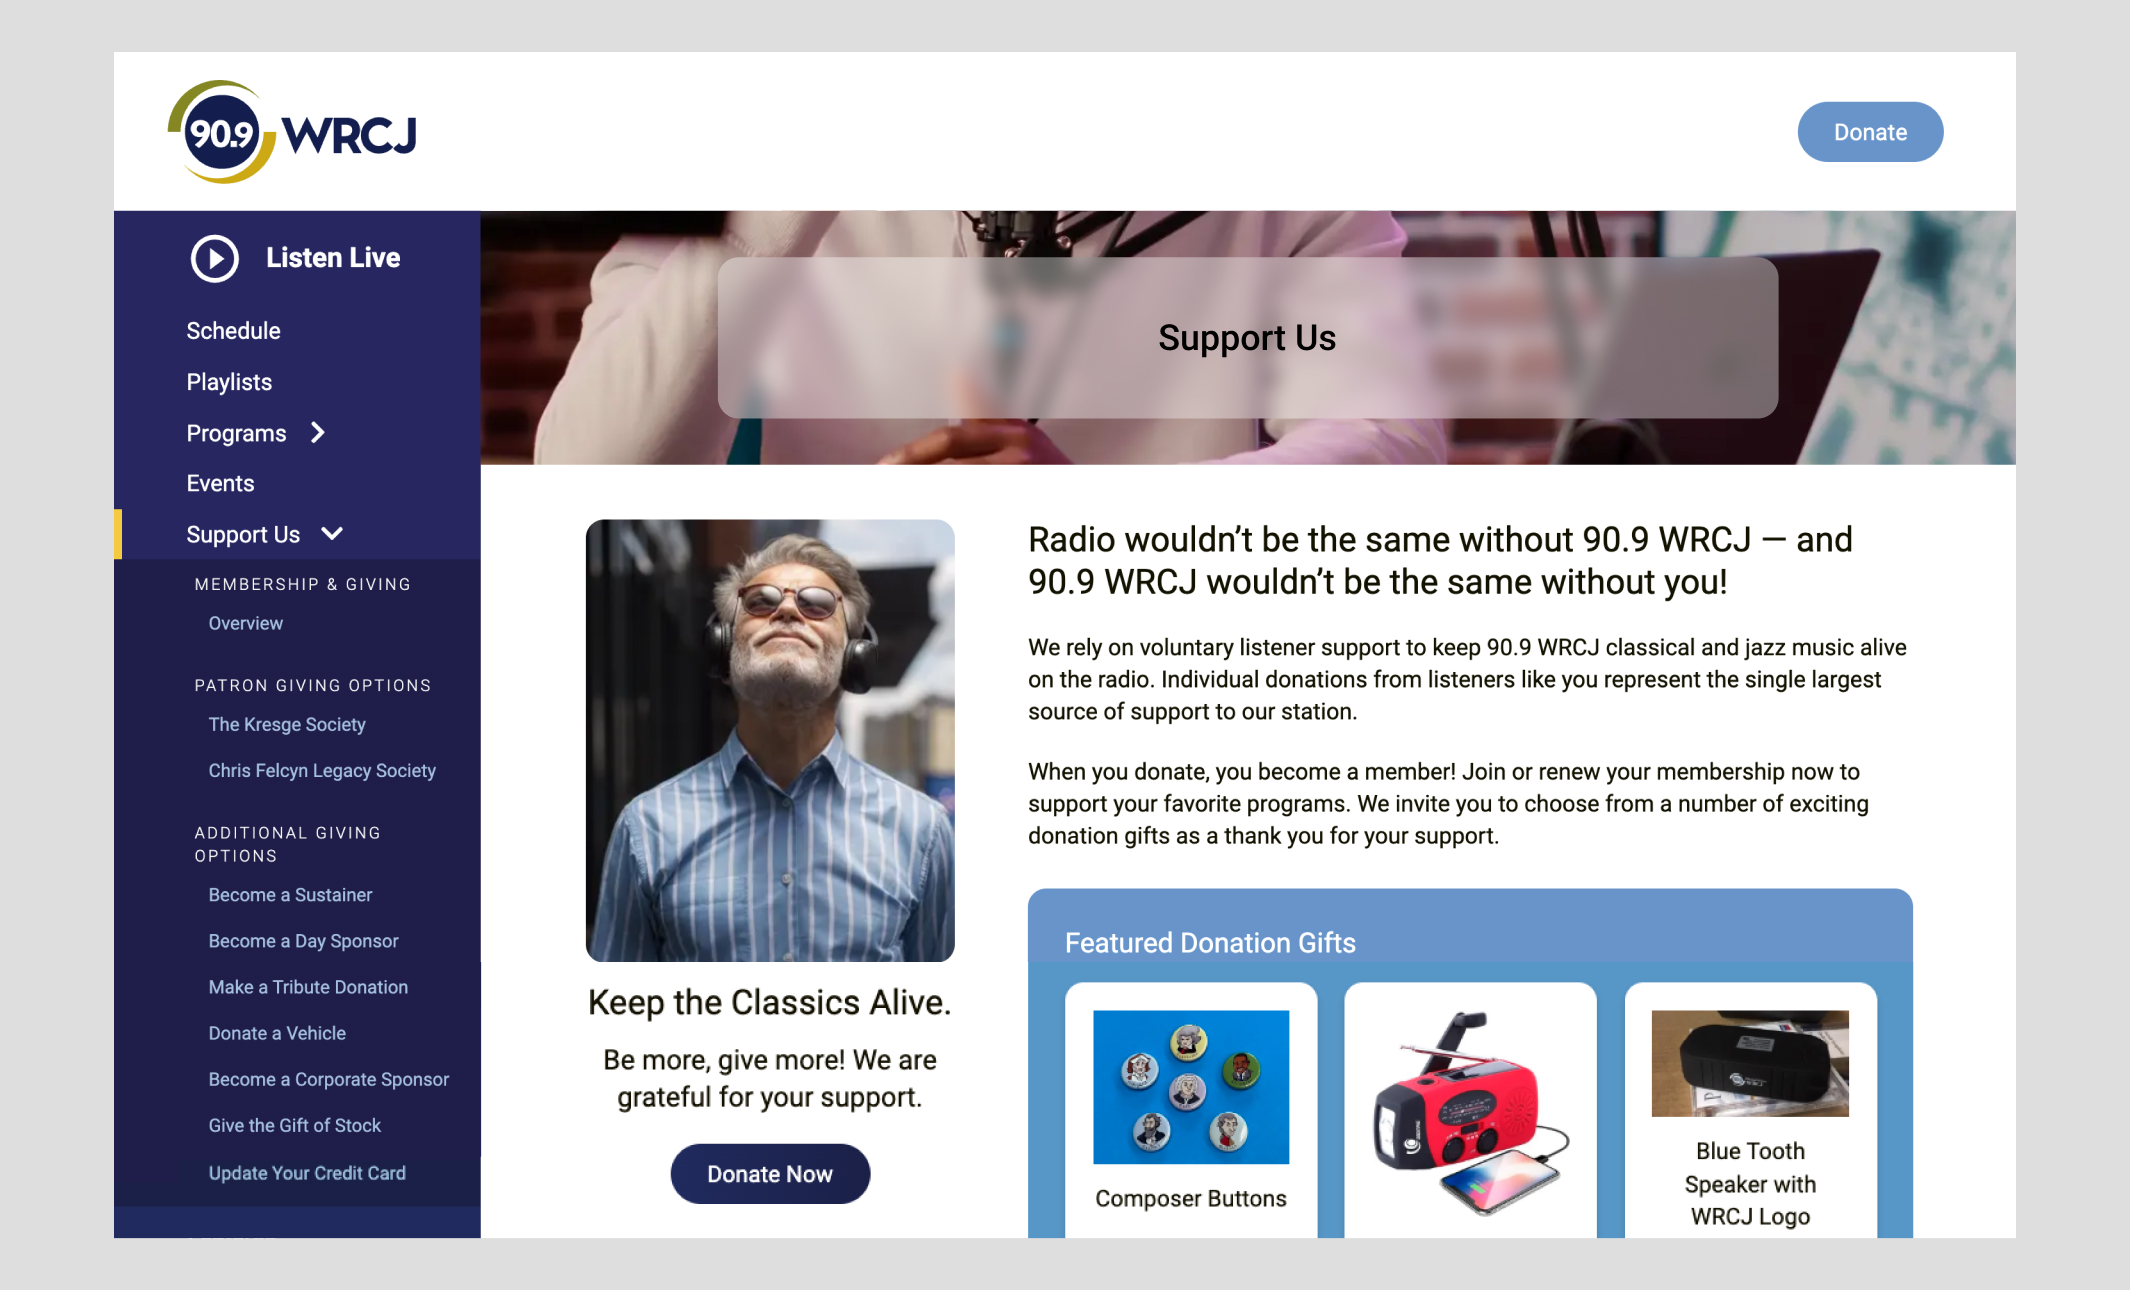Open The Kresge Society link

click(287, 725)
